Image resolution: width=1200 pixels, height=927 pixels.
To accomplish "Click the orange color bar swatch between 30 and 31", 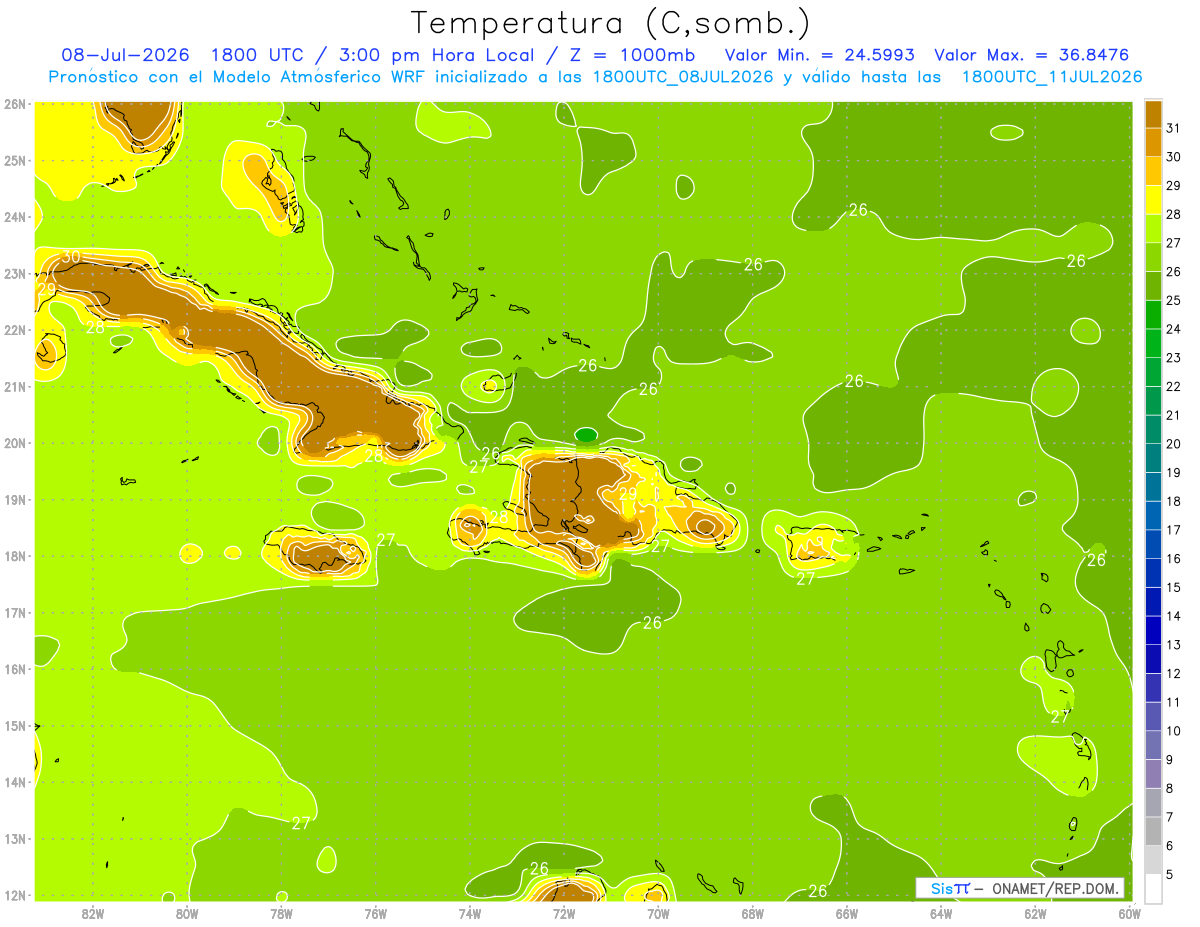I will pyautogui.click(x=1153, y=142).
